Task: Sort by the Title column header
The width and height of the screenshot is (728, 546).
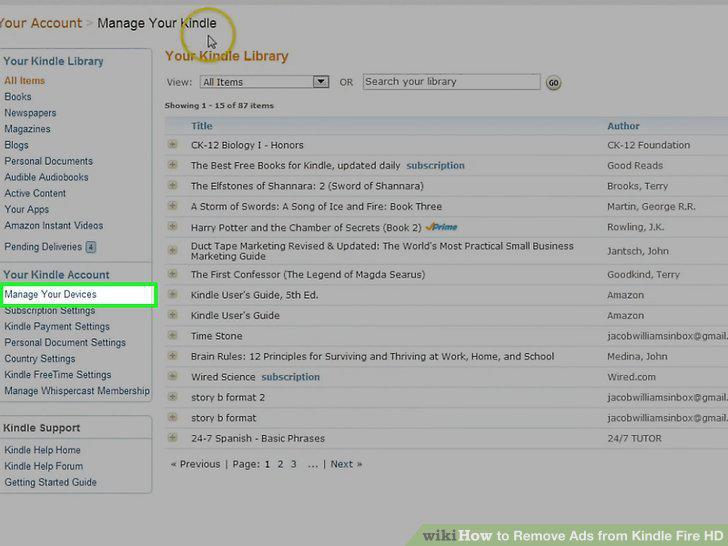Action: [x=202, y=126]
